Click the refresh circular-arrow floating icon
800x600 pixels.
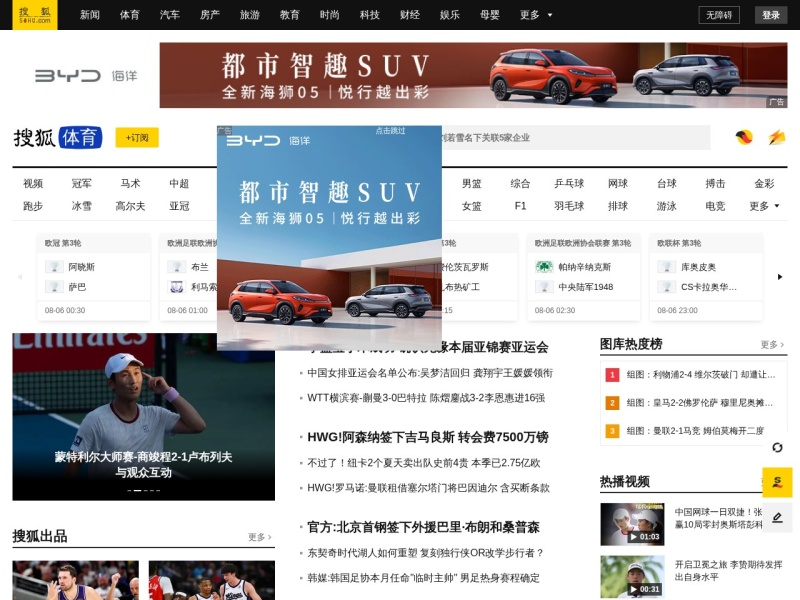(777, 447)
